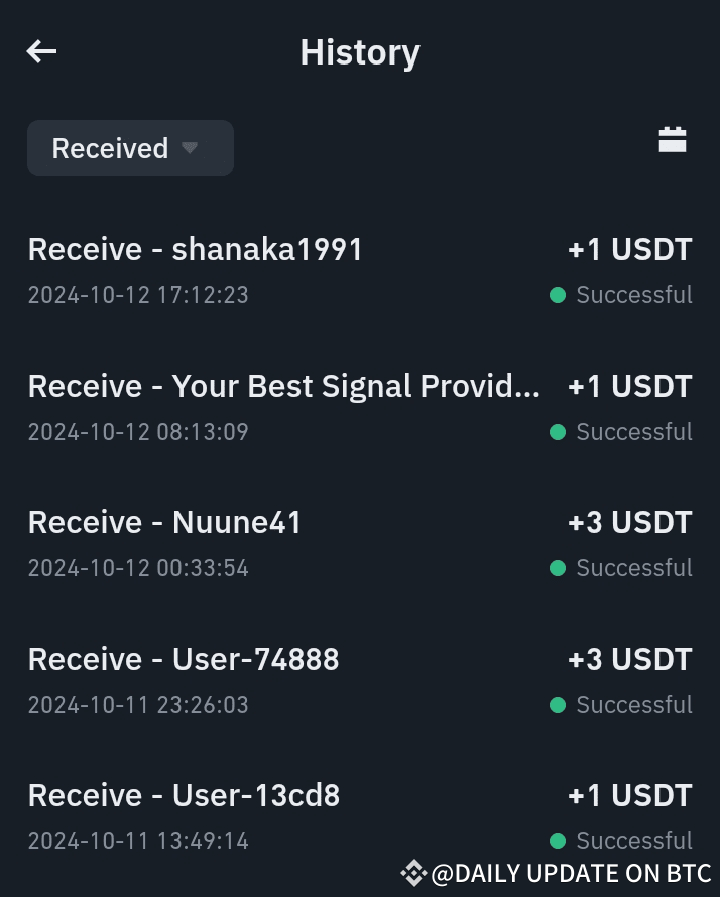This screenshot has width=720, height=897.
Task: Open the Receive - User-13cd8 entry
Action: tap(184, 795)
